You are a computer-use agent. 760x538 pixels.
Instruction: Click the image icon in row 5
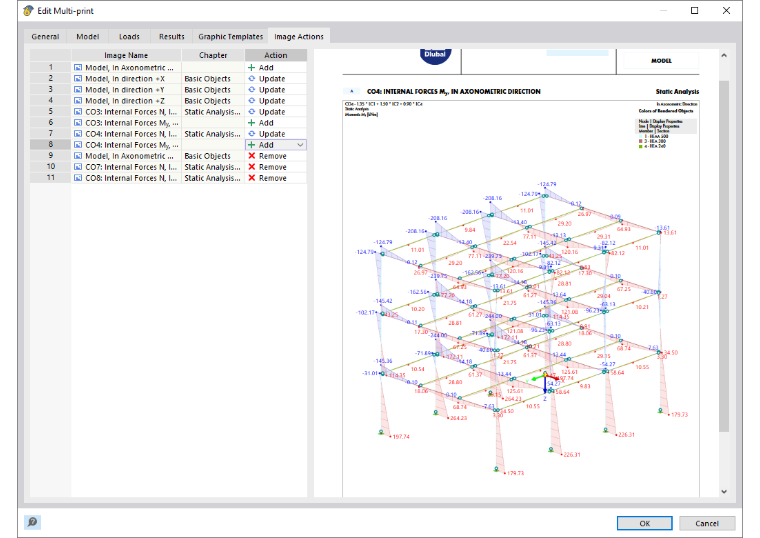point(78,112)
